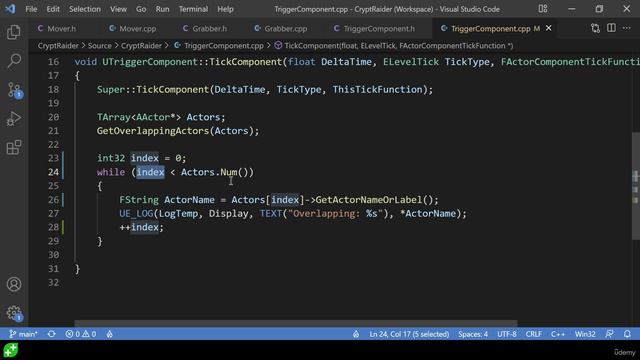Open errors and warnings count in status bar
640x360 pixels.
80,334
